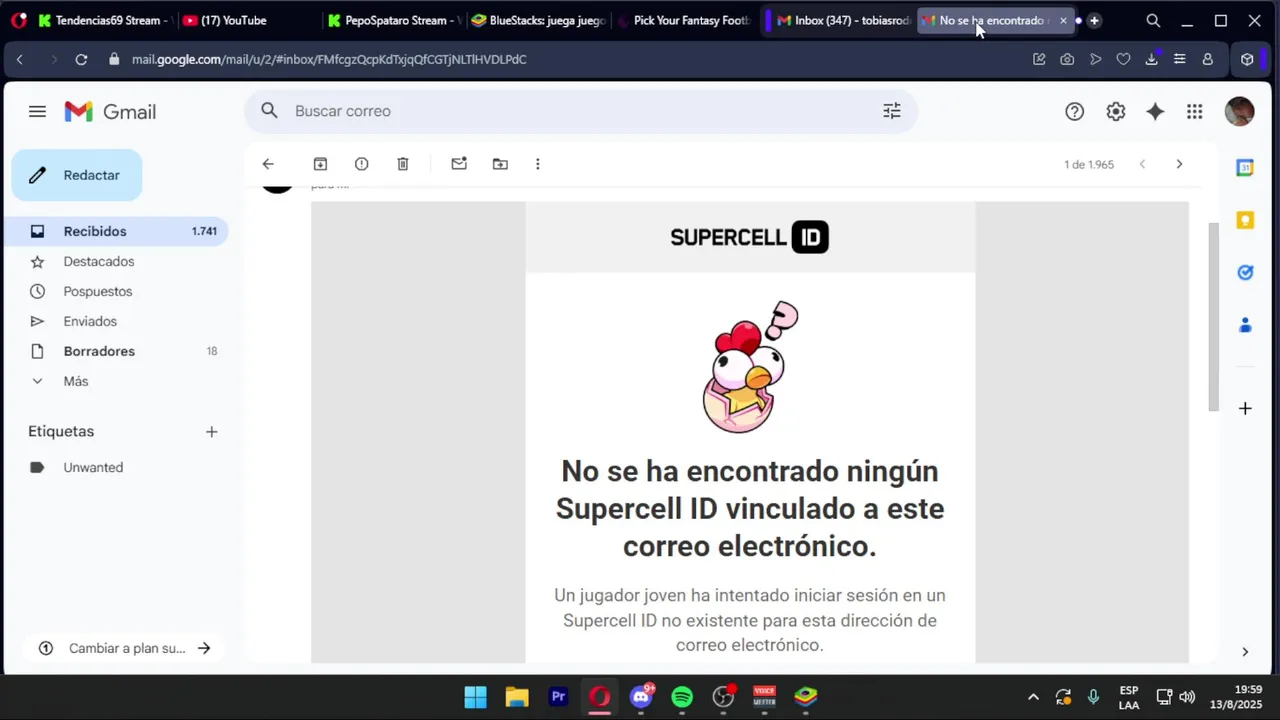The image size is (1280, 720).
Task: Switch to the Inbox (347) tab
Action: [843, 20]
